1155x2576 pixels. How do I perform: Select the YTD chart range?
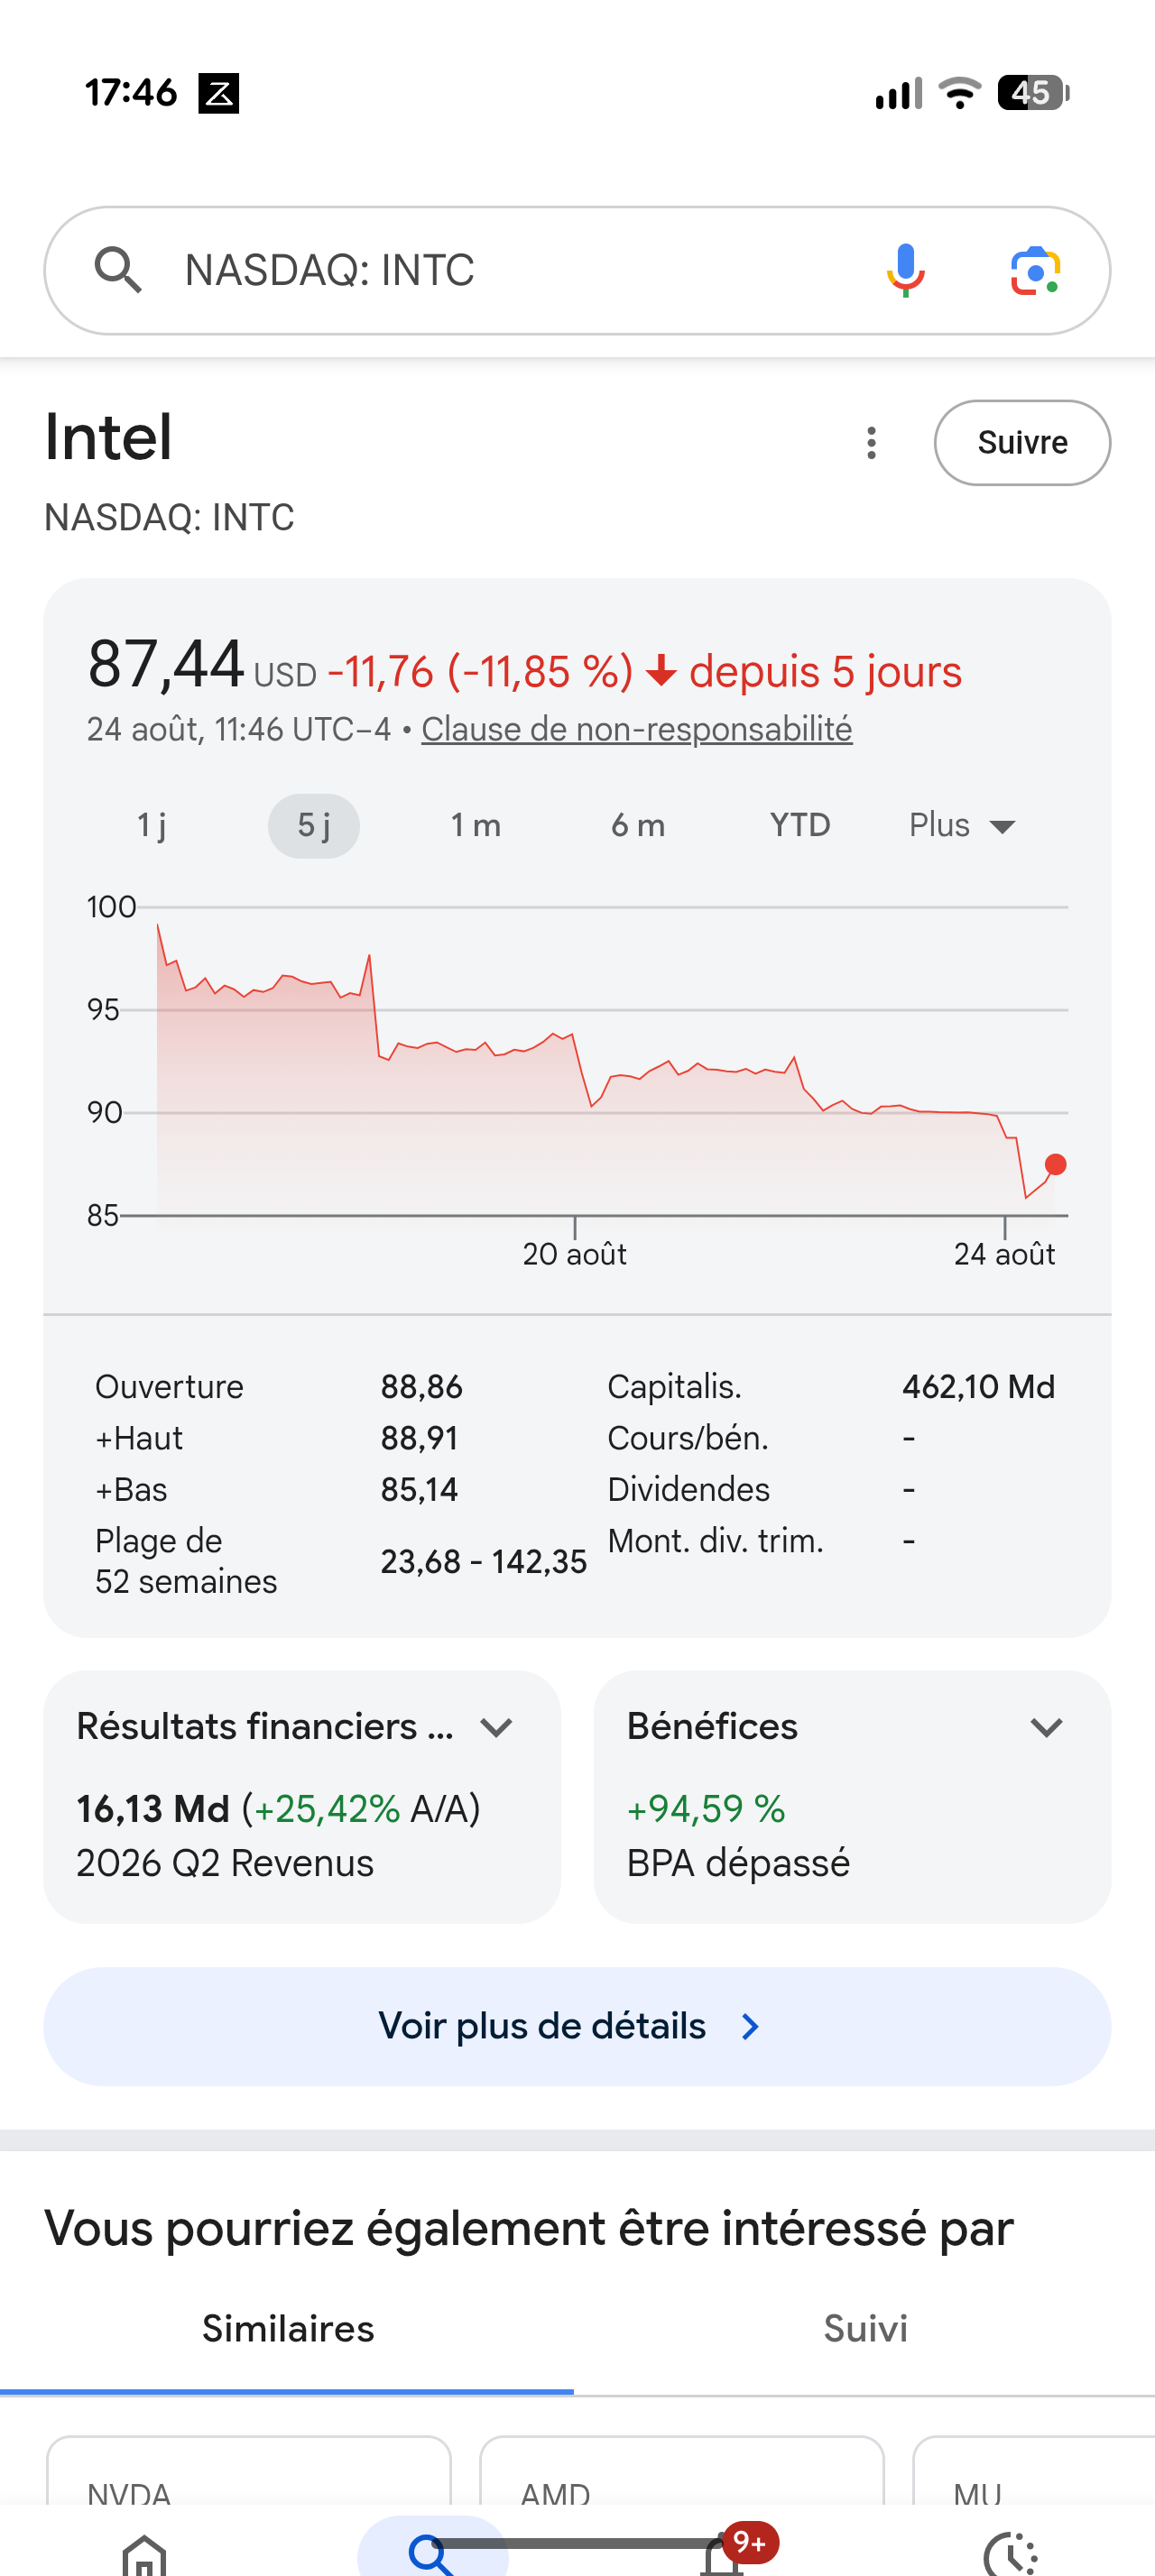(x=800, y=825)
